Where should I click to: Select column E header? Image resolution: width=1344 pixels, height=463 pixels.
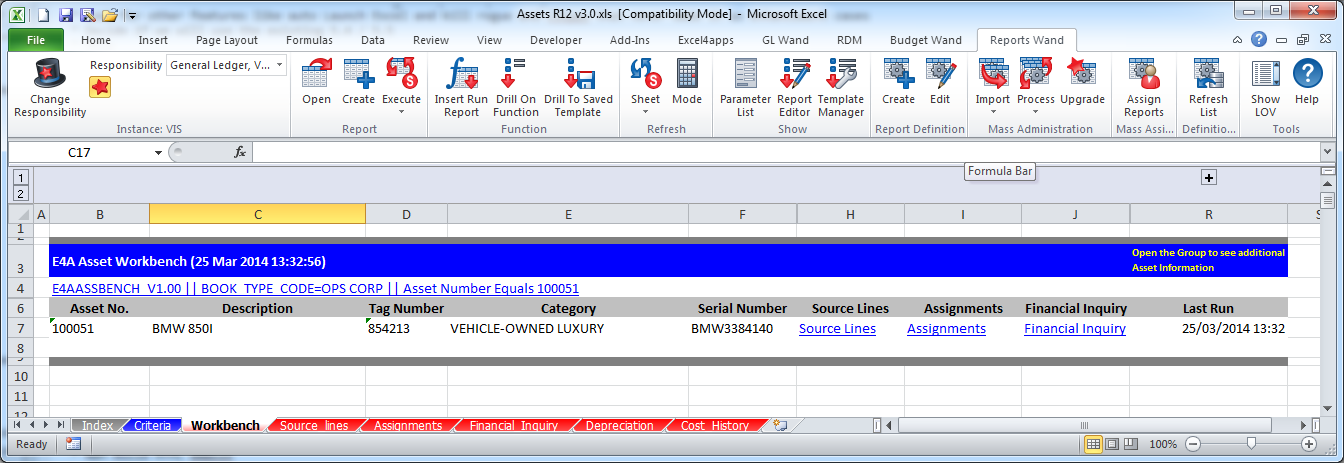[568, 214]
